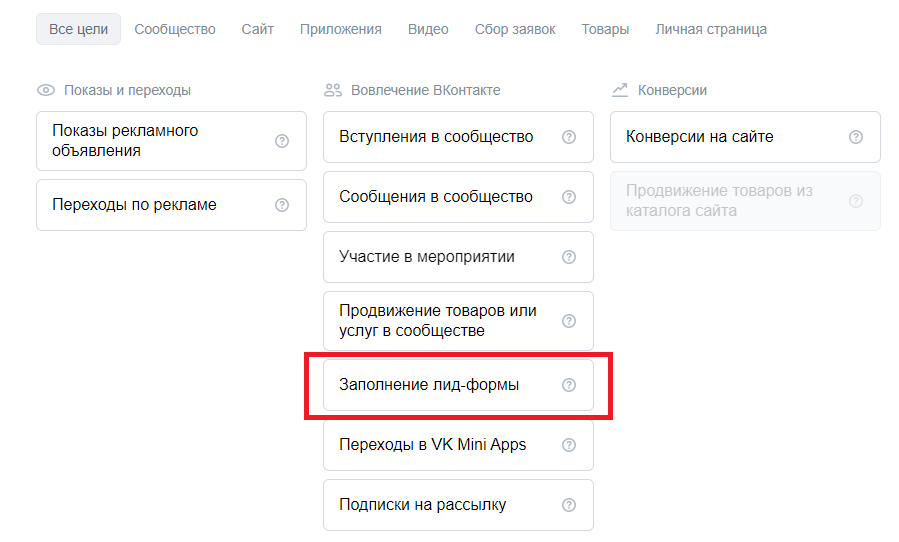Viewport: 899px width, 542px height.
Task: Open help tooltip for "Вступления в сообщество"
Action: point(569,137)
